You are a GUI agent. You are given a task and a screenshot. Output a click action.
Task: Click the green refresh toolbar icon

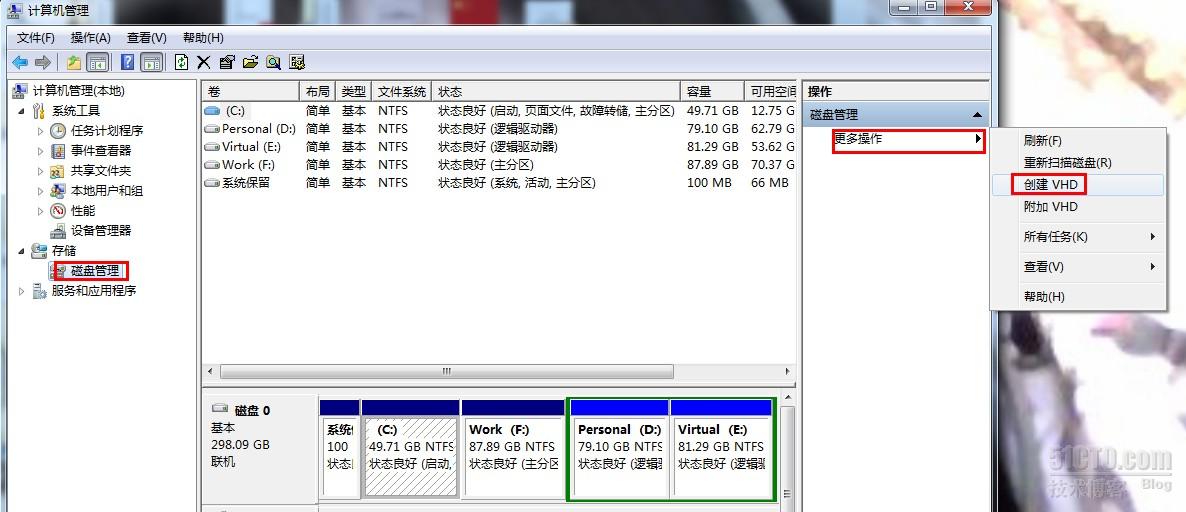tap(181, 62)
